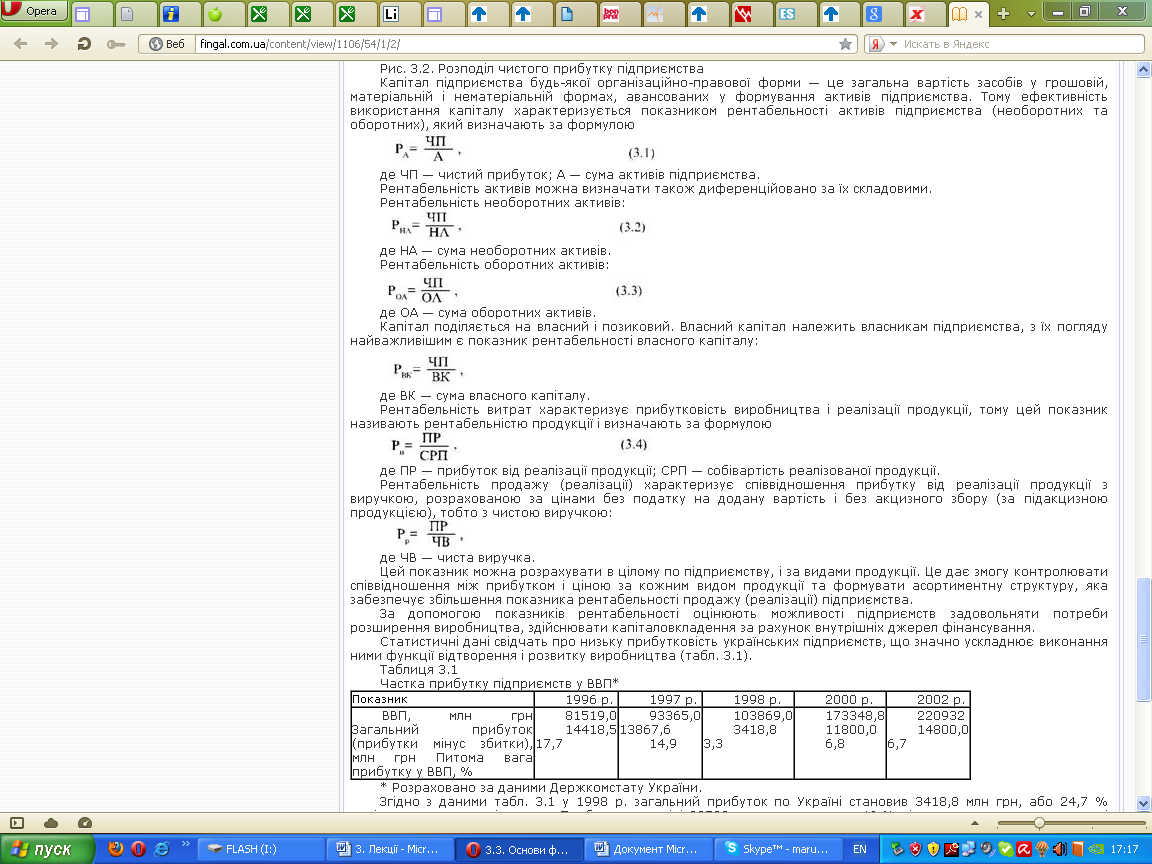Image resolution: width=1152 pixels, height=864 pixels.
Task: Click the system clock showing 17:17
Action: tap(1124, 849)
